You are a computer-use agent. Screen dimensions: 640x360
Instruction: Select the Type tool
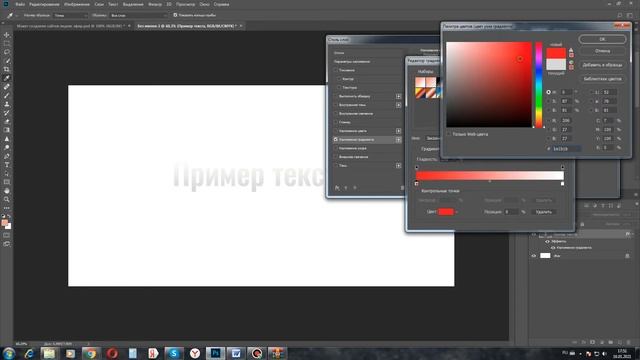[x=7, y=164]
